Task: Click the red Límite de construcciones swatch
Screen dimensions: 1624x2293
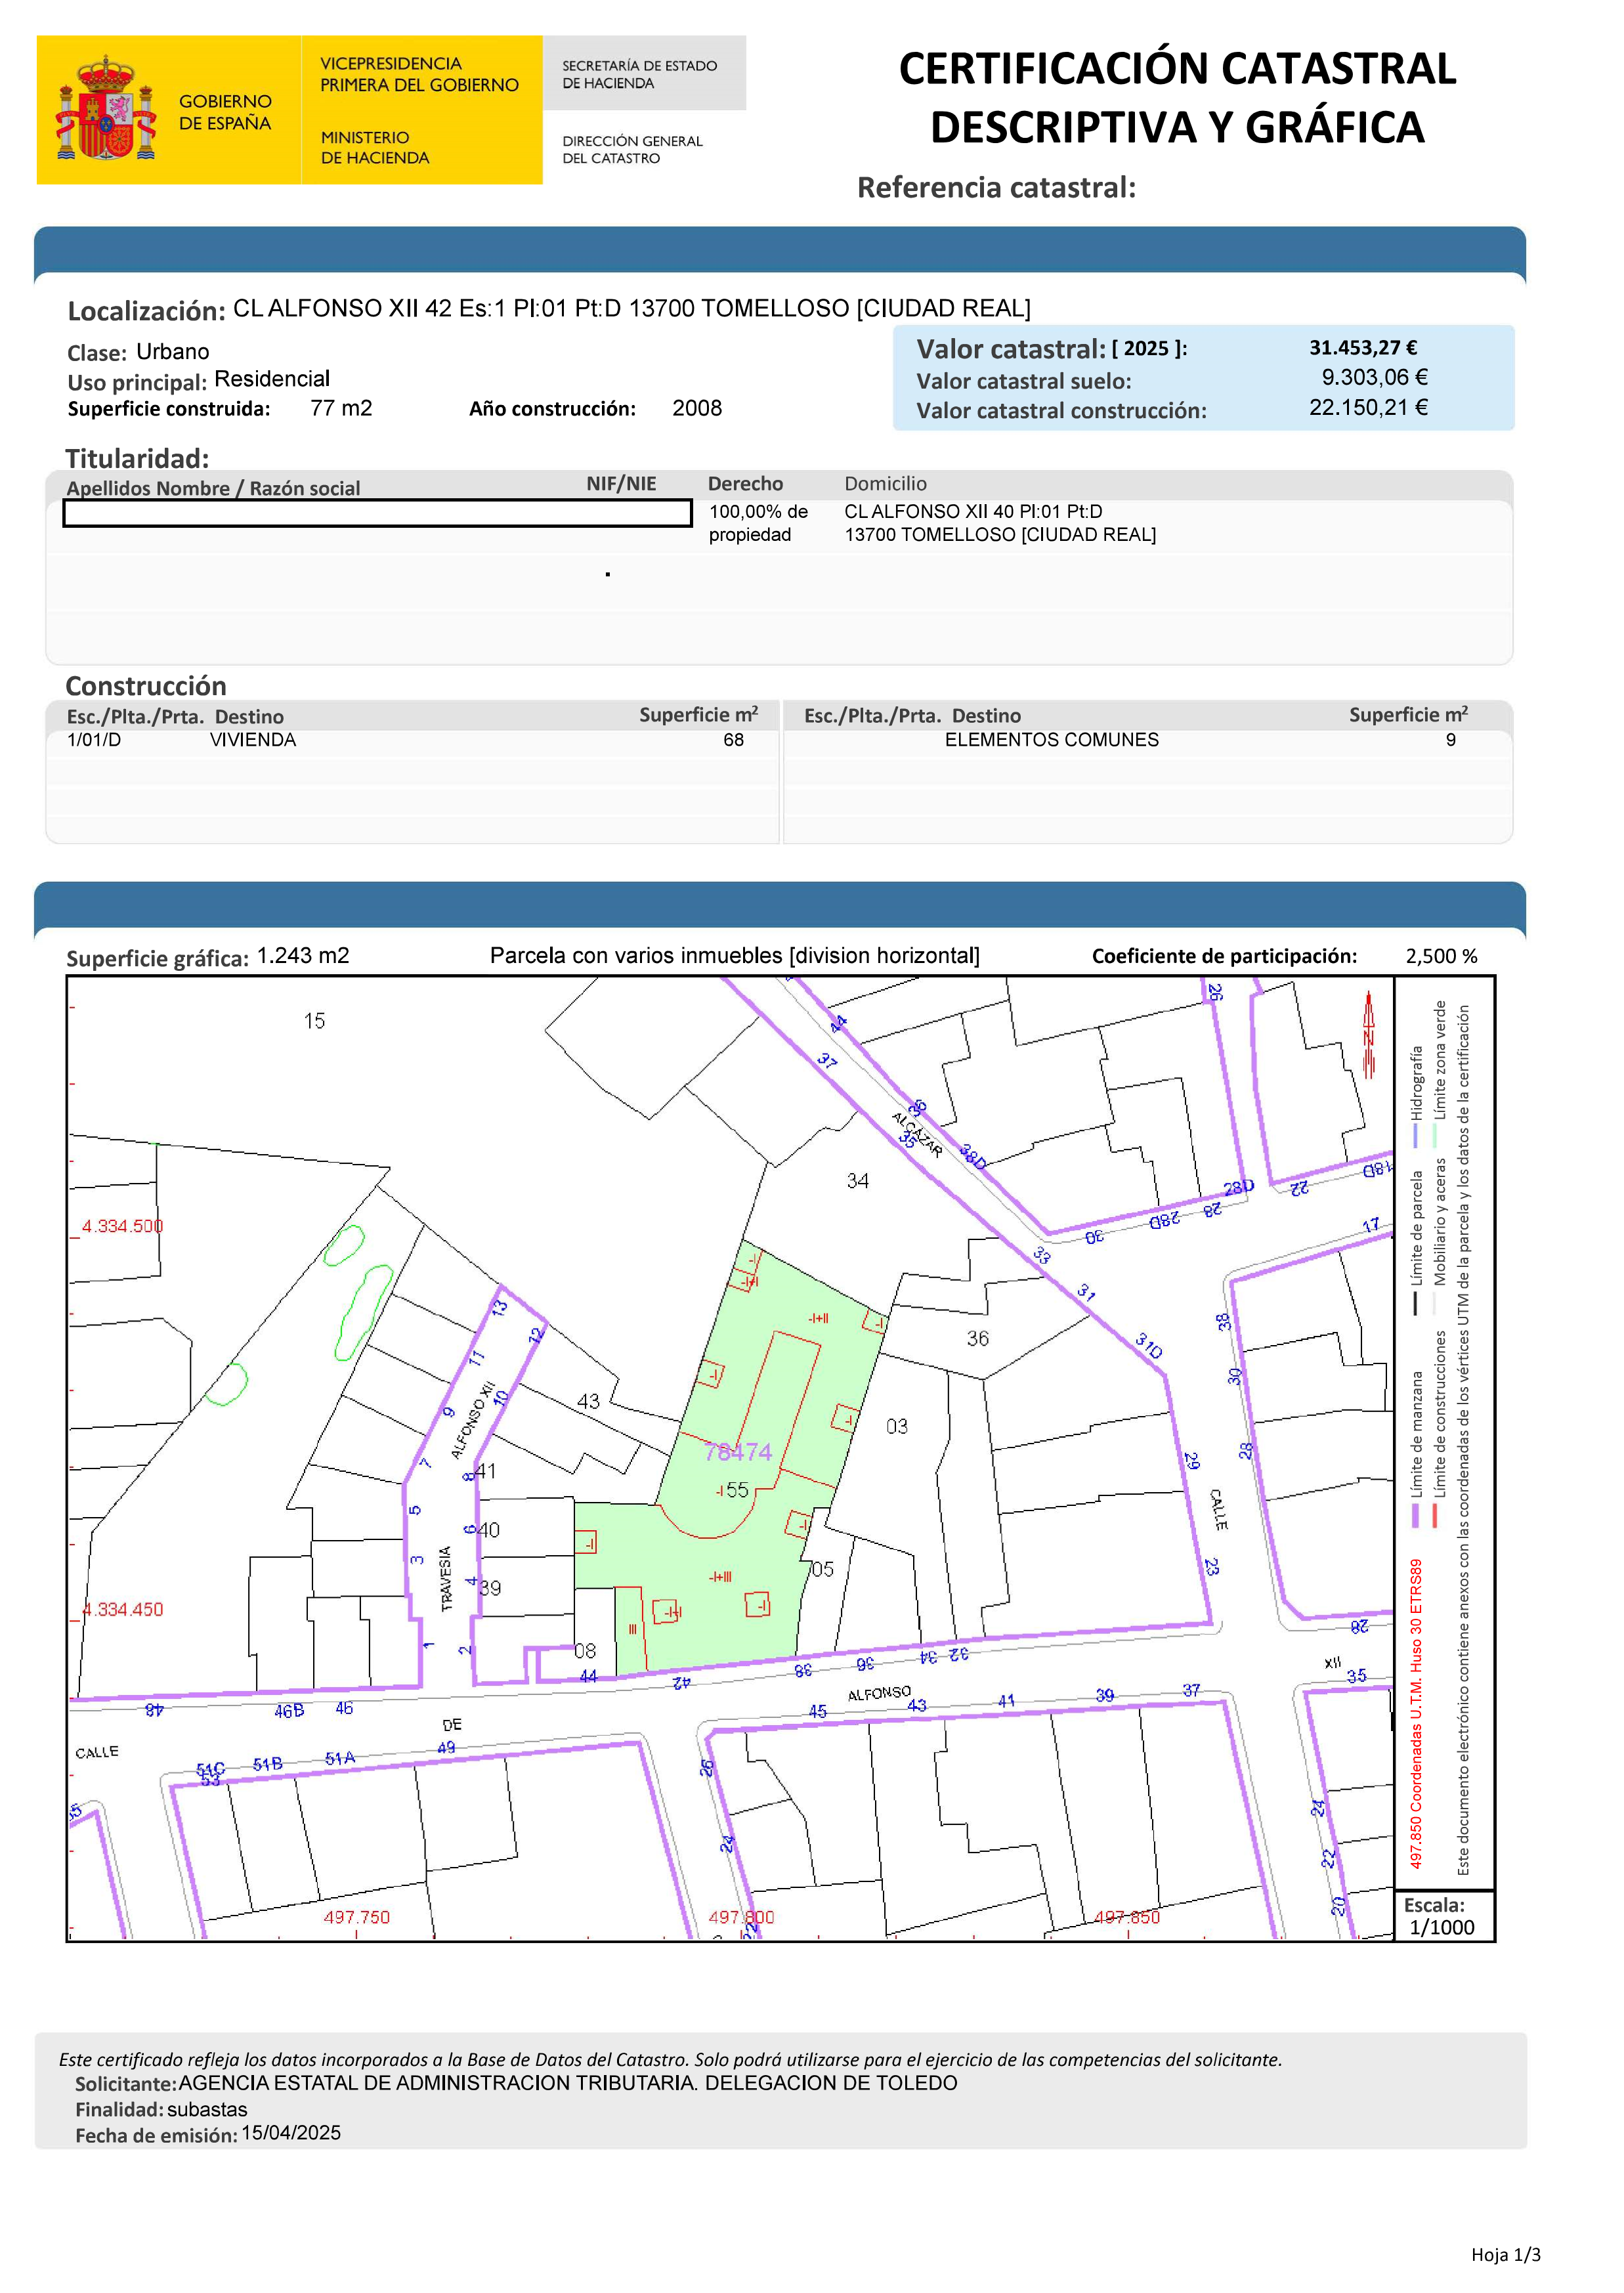Action: (x=1434, y=1515)
